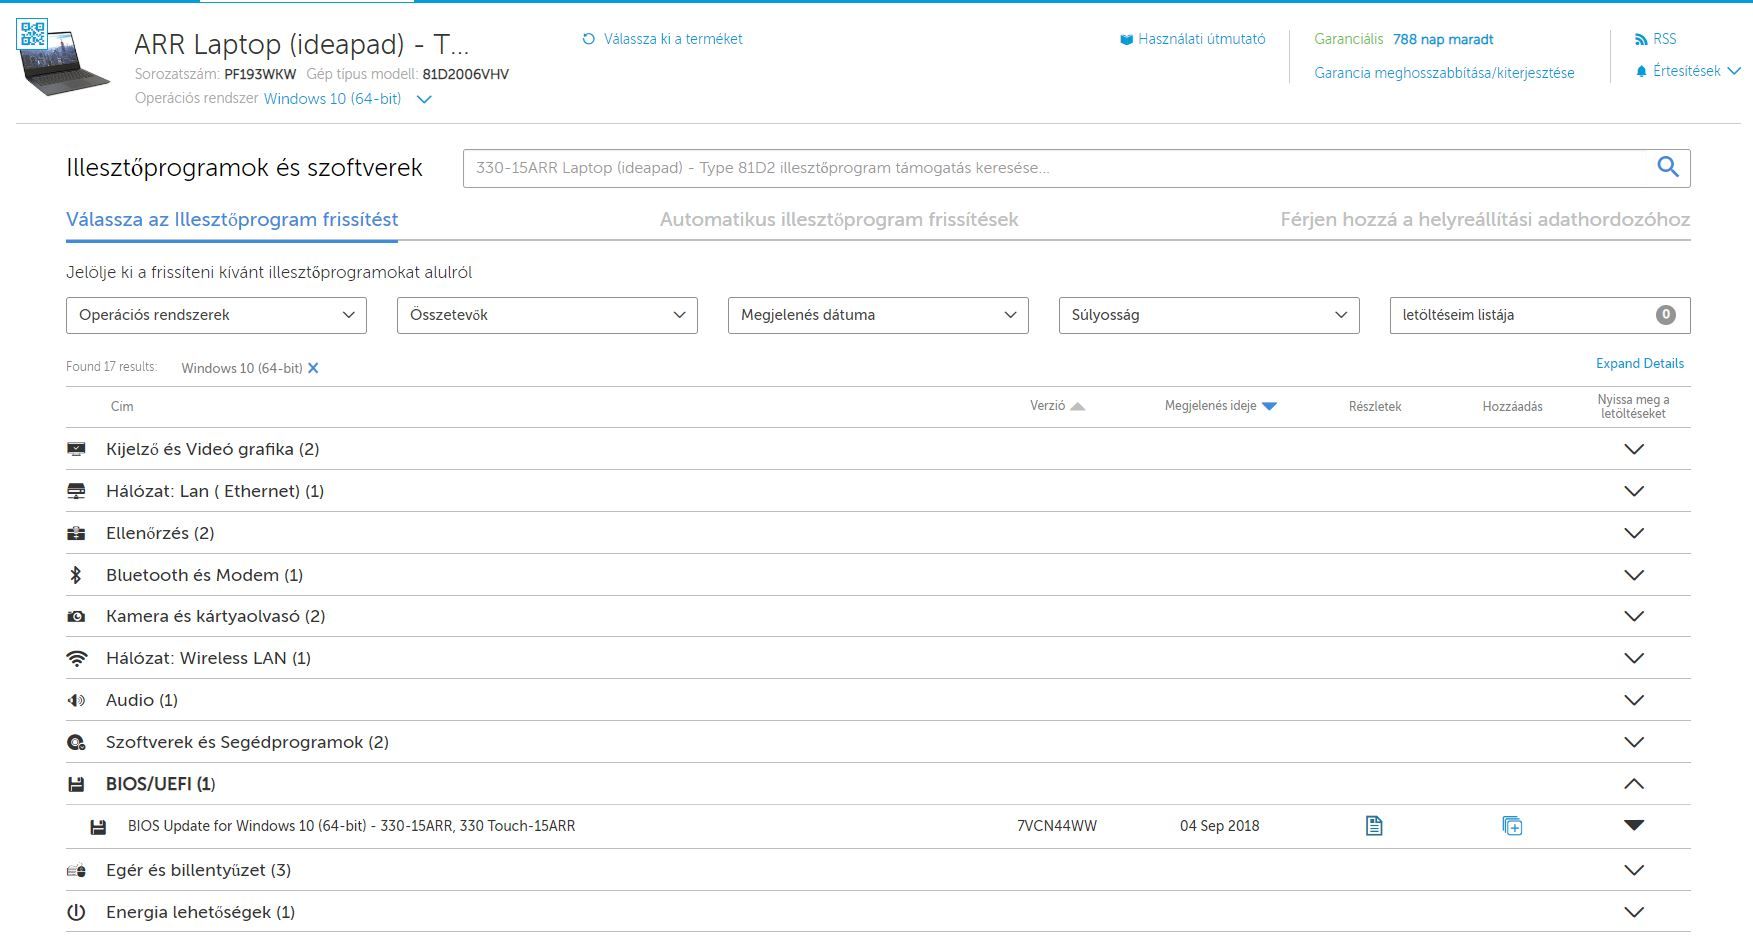Image resolution: width=1753 pixels, height=936 pixels.
Task: Open letöltéseim listája download list
Action: click(x=1540, y=315)
